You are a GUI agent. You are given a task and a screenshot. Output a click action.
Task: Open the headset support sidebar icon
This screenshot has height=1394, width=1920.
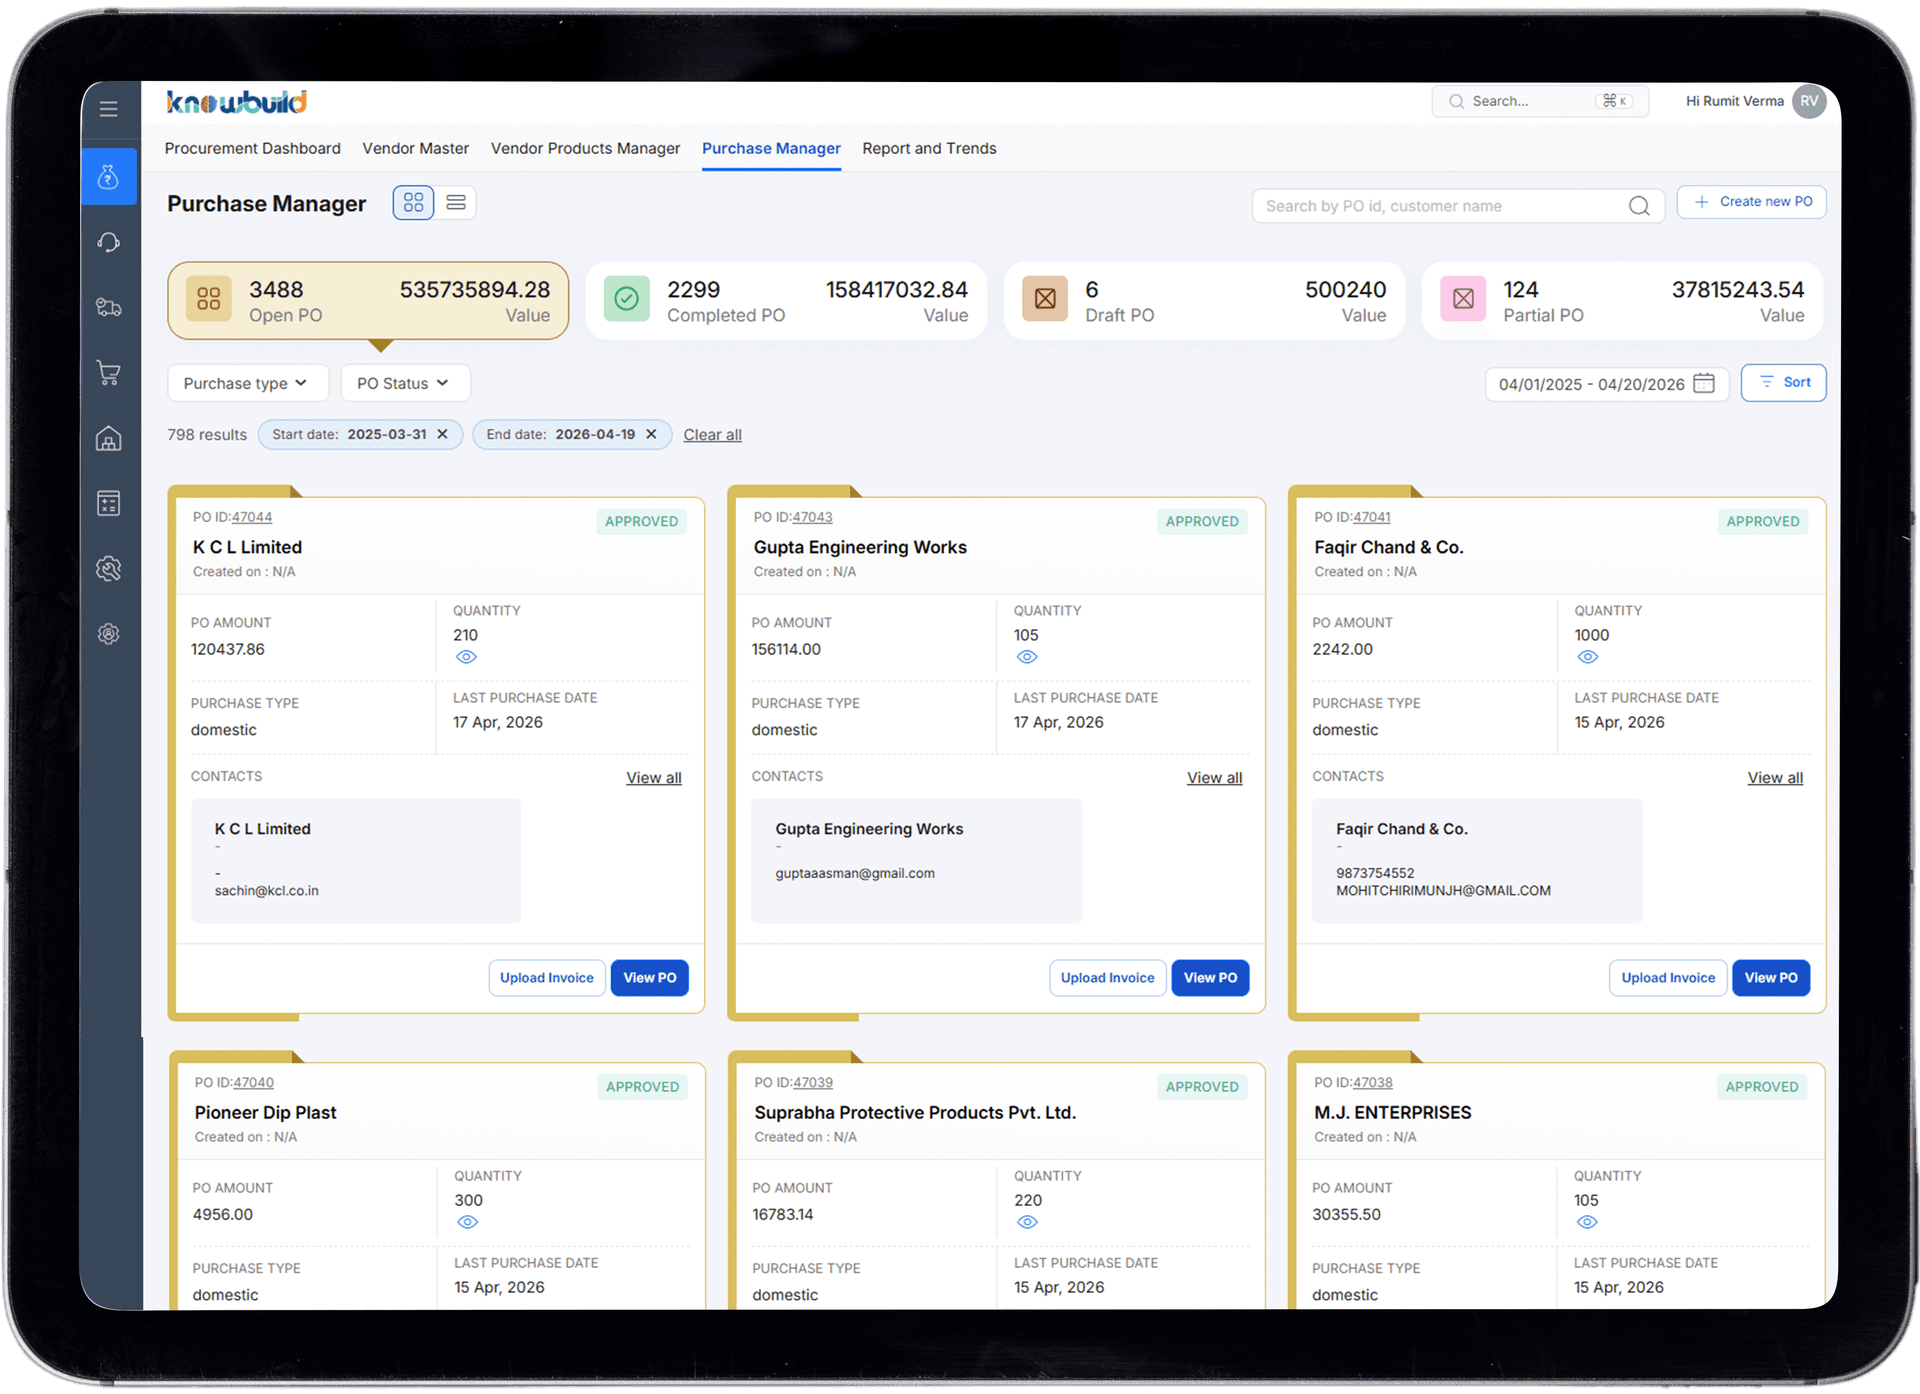click(x=109, y=242)
